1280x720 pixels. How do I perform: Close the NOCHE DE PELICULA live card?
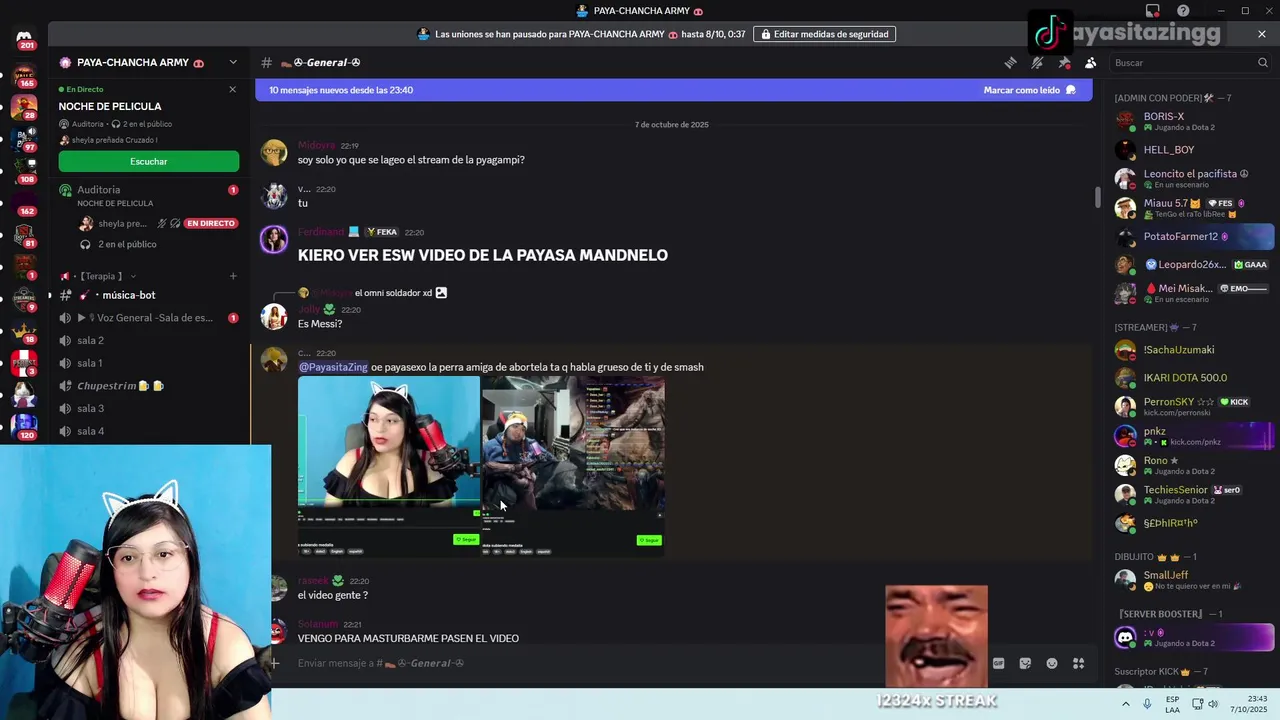tap(233, 89)
